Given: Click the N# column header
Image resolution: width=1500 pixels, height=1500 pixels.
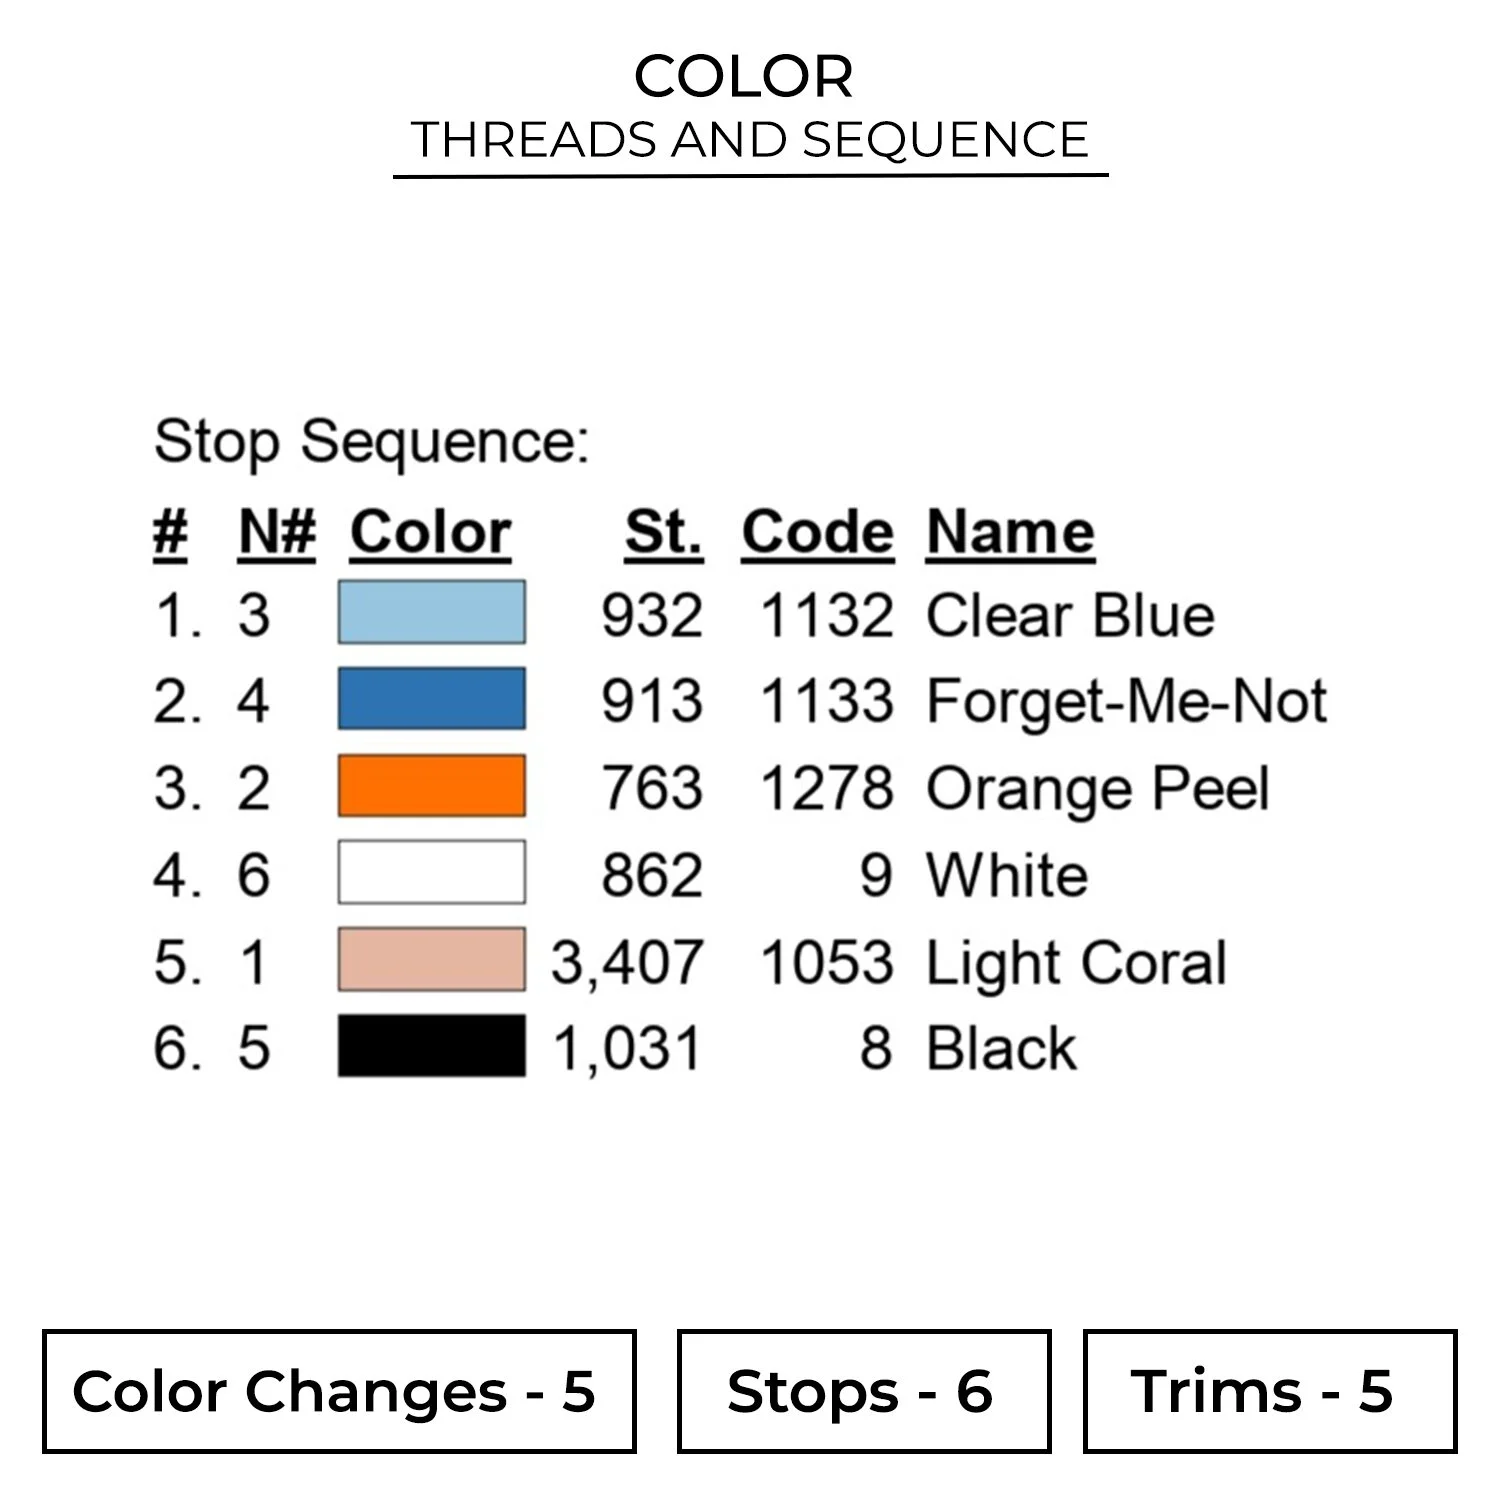Looking at the screenshot, I should (277, 531).
